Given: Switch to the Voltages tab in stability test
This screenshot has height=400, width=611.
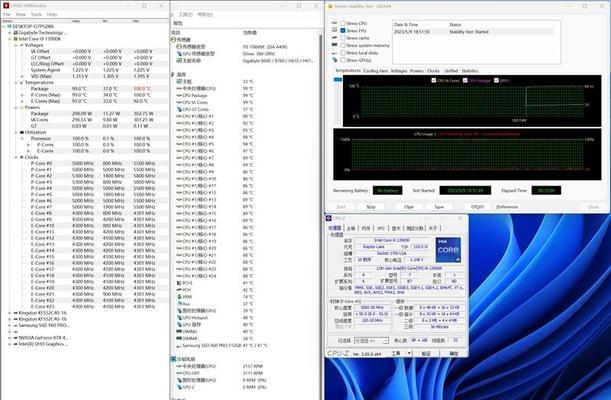Looking at the screenshot, I should click(x=399, y=71).
